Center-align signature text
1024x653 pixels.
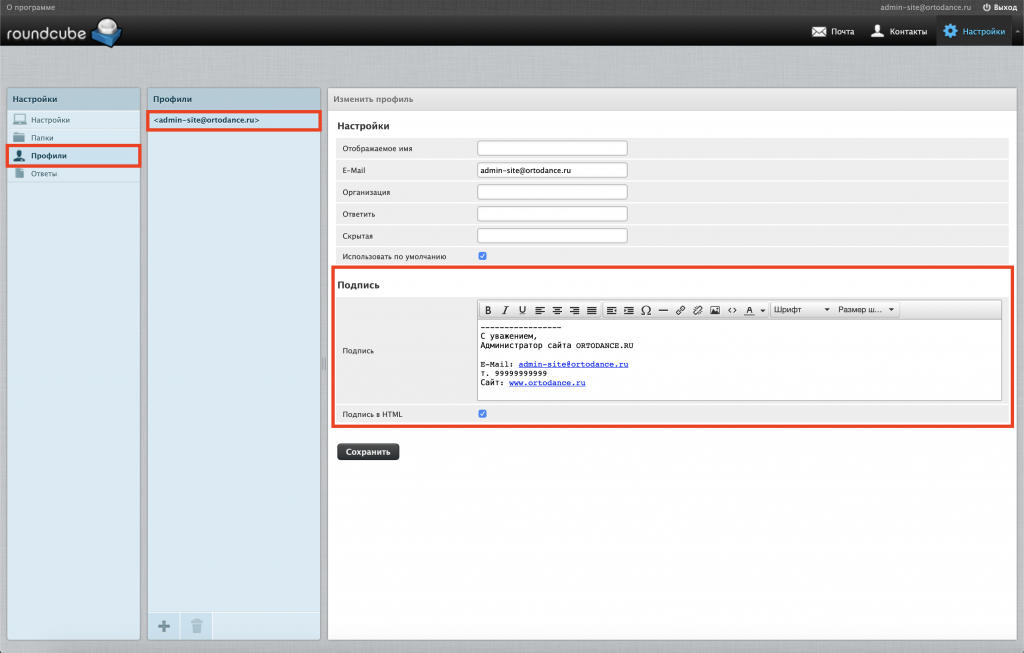click(557, 310)
